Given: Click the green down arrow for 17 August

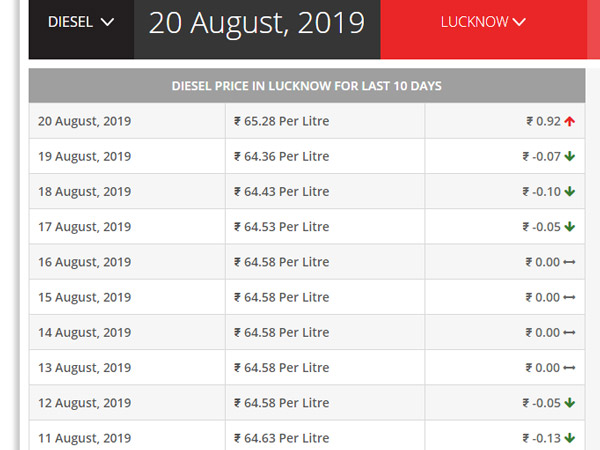Looking at the screenshot, I should point(570,227).
